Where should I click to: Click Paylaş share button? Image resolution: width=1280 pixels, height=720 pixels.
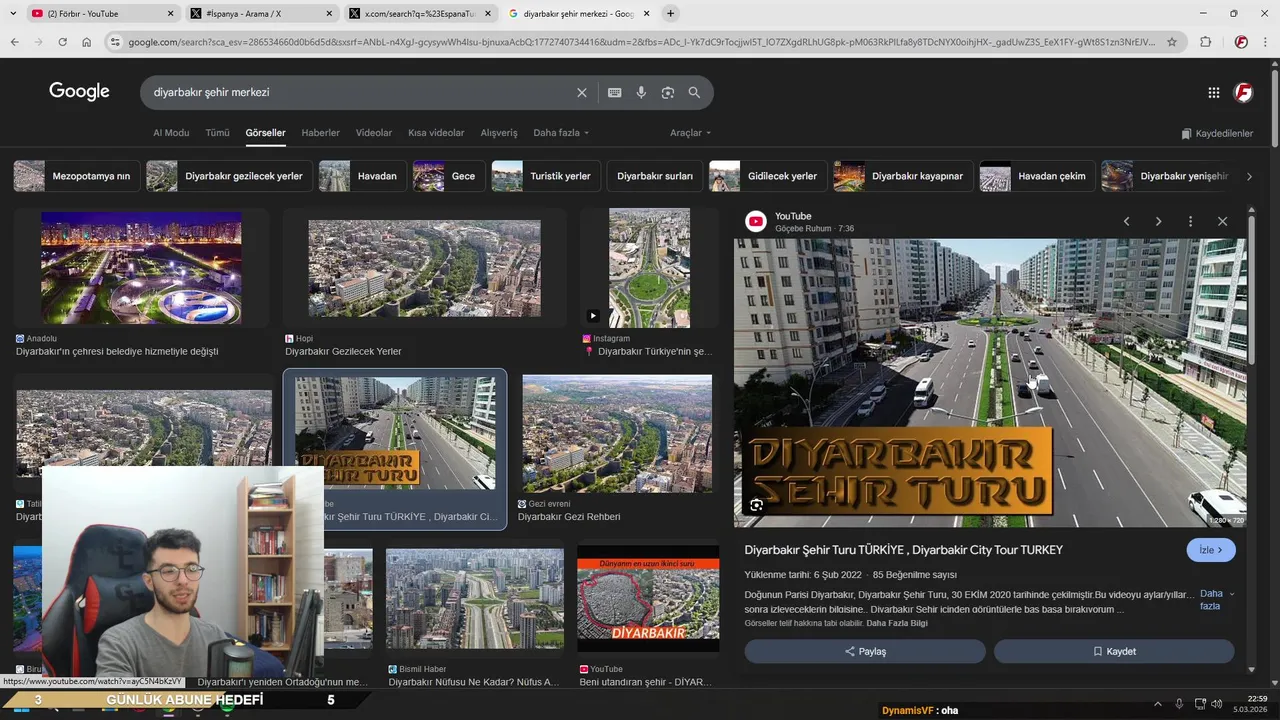pos(865,651)
